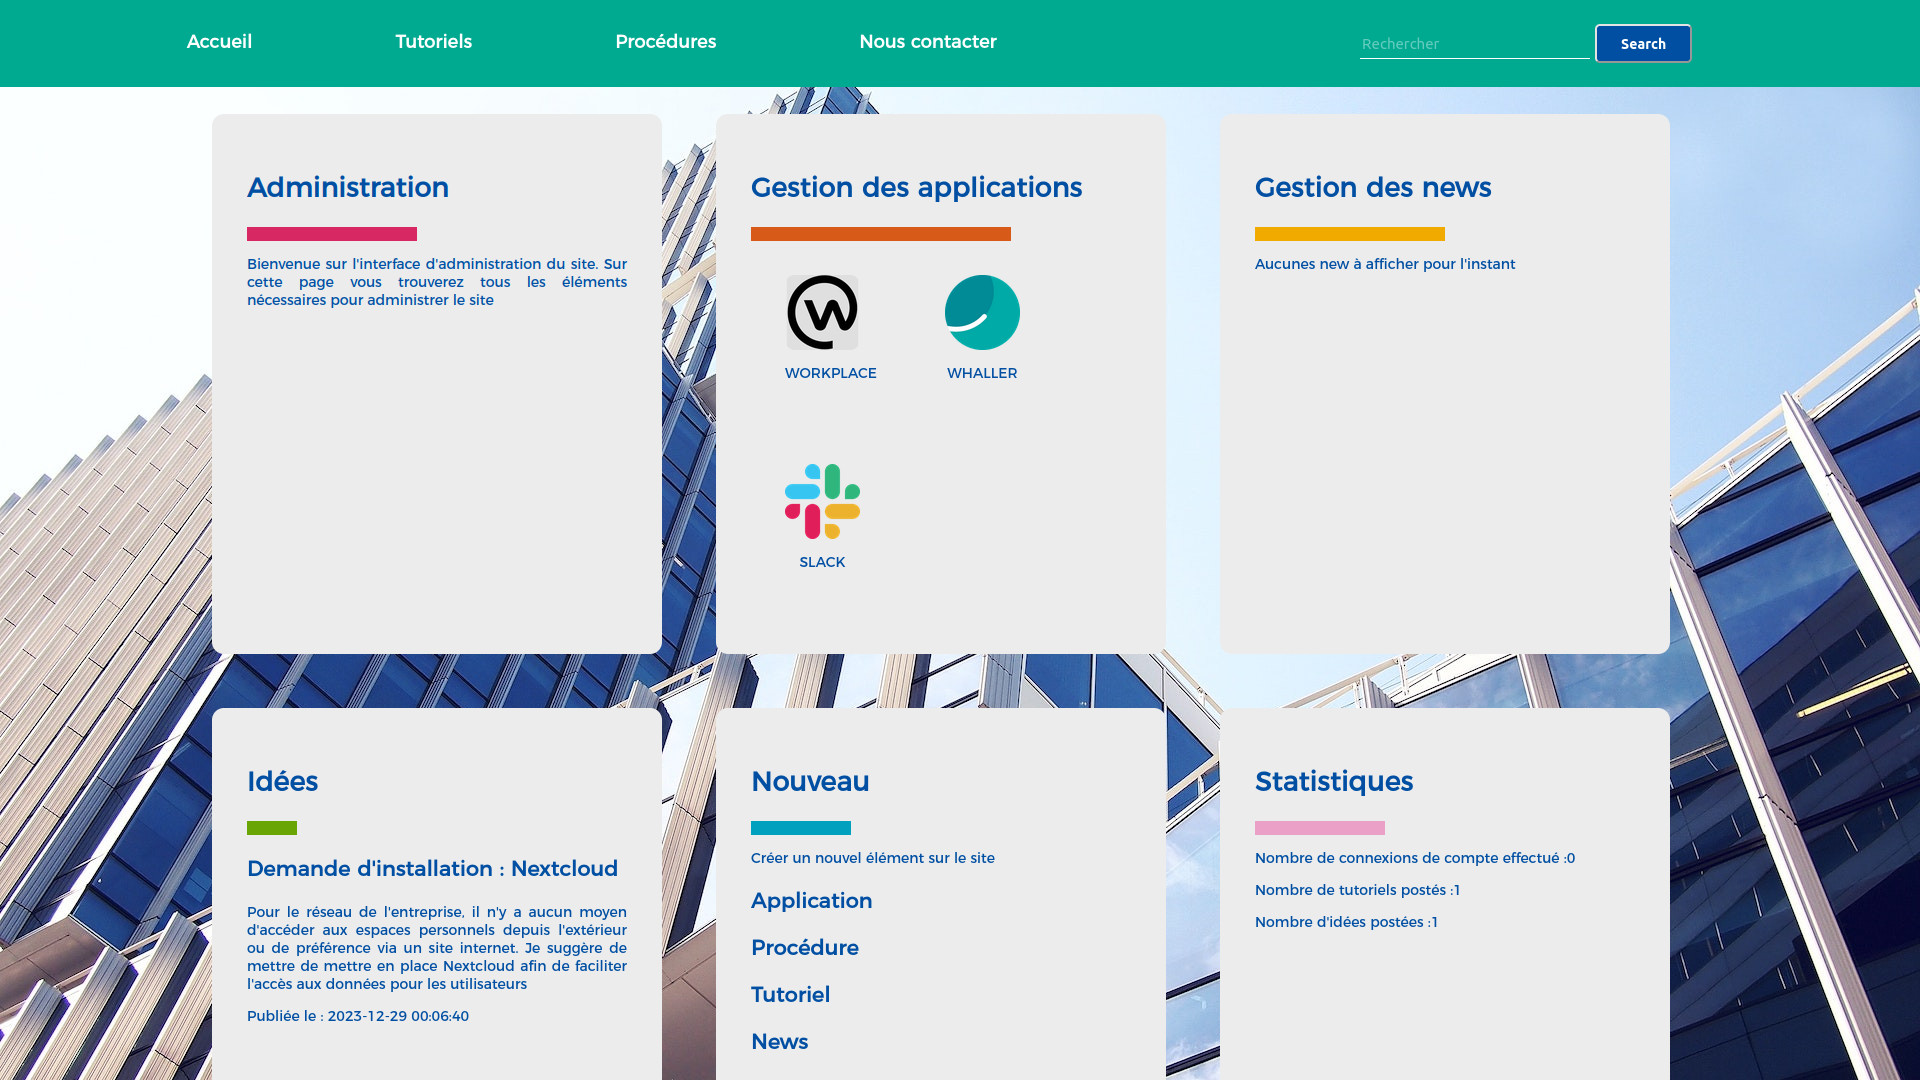Screen dimensions: 1920x1080
Task: Create a new Procédure element
Action: coord(804,948)
